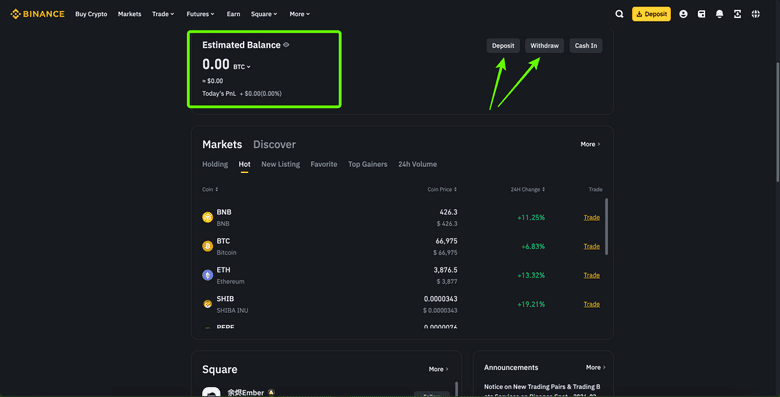Click the Ethereum coin icon

(207, 275)
